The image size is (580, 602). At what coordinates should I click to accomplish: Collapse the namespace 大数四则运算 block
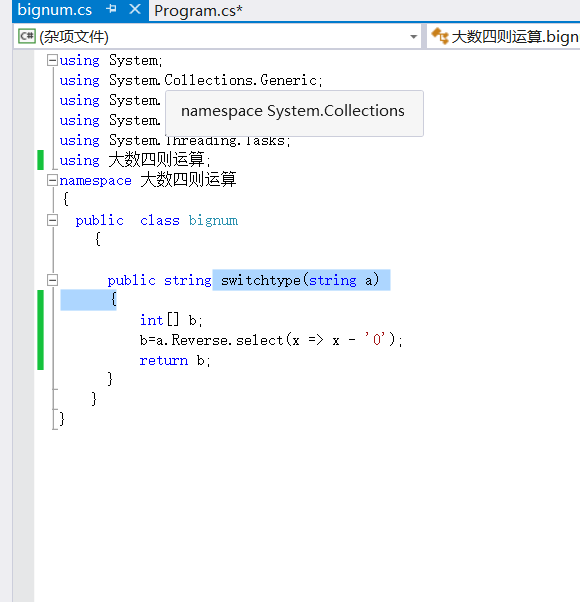(x=52, y=180)
